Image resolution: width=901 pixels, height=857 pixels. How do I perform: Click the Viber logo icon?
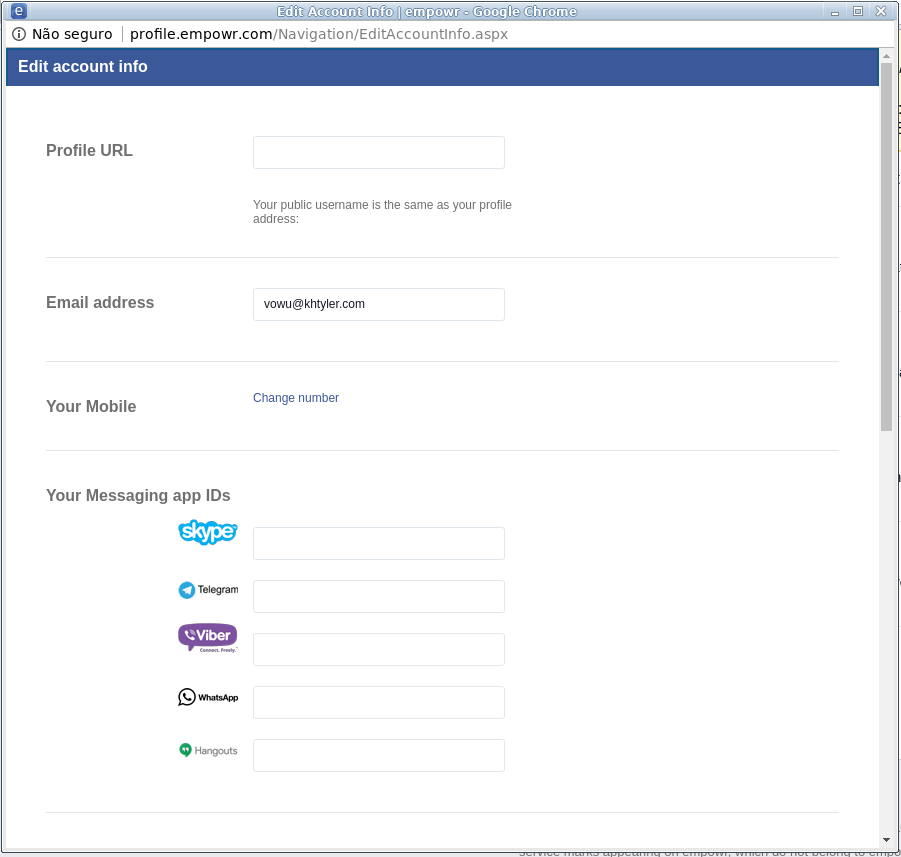(x=207, y=637)
